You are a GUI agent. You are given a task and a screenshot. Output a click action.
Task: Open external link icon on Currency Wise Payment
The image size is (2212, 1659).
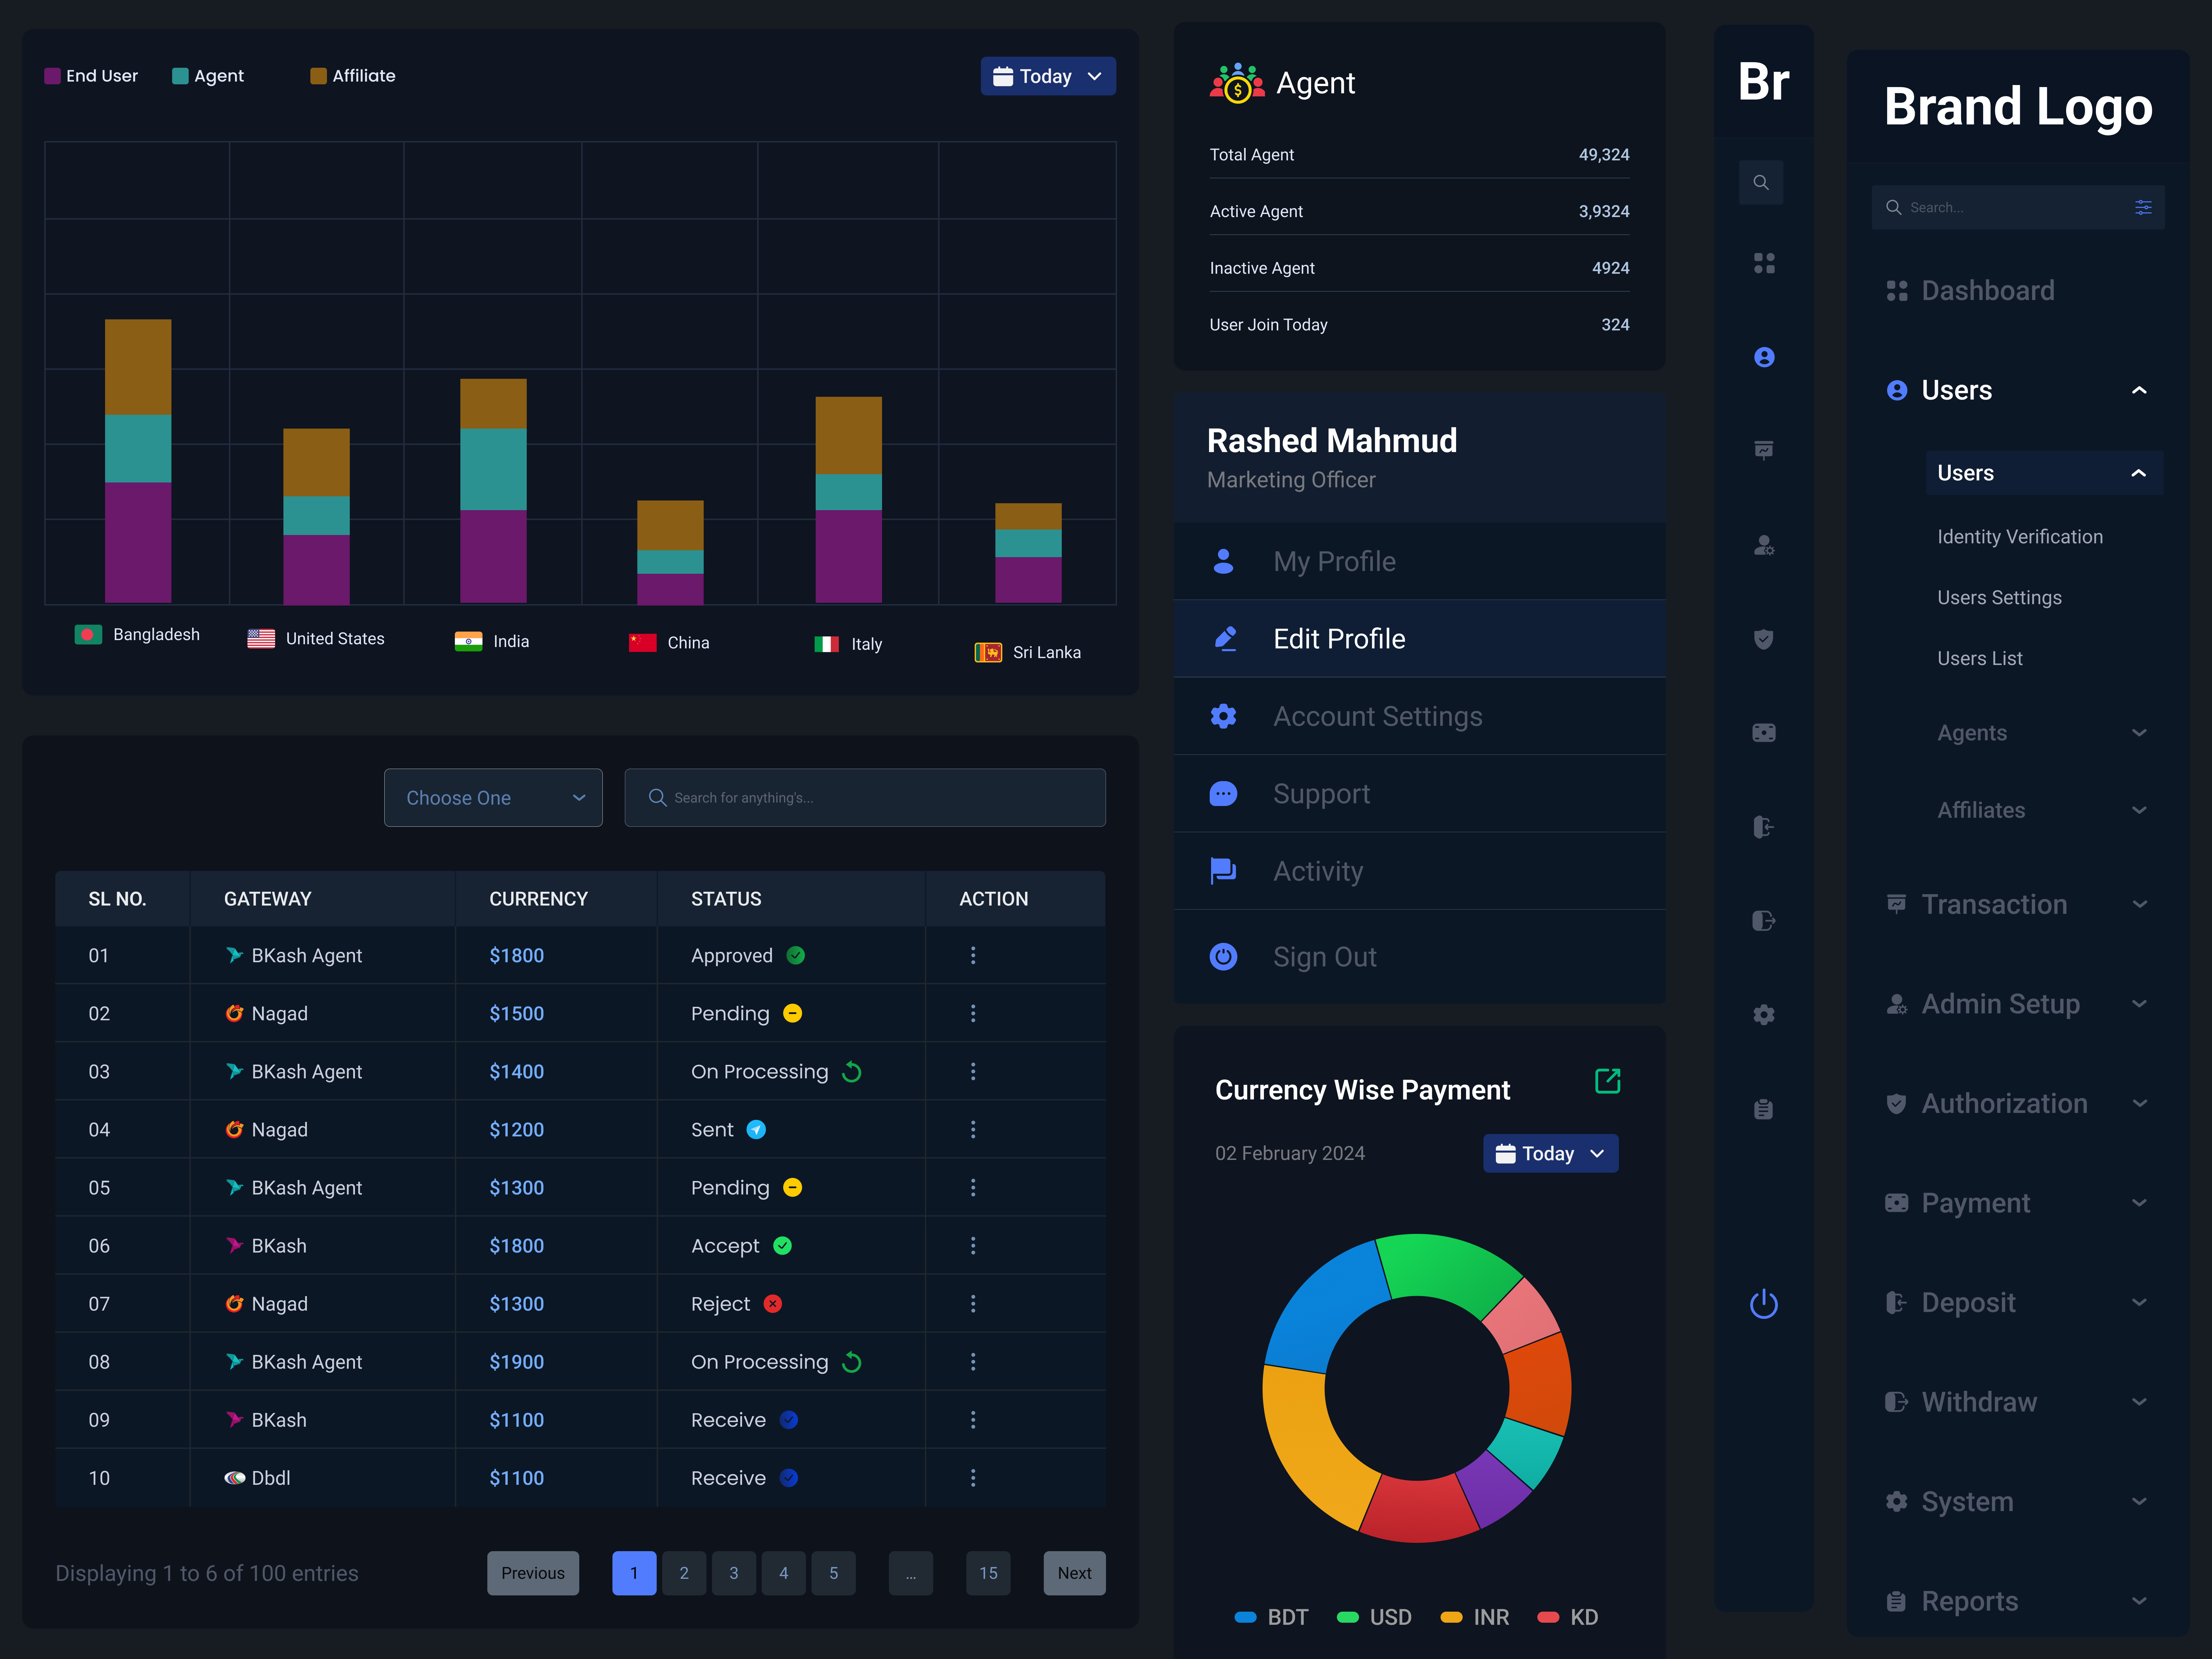point(1607,1081)
